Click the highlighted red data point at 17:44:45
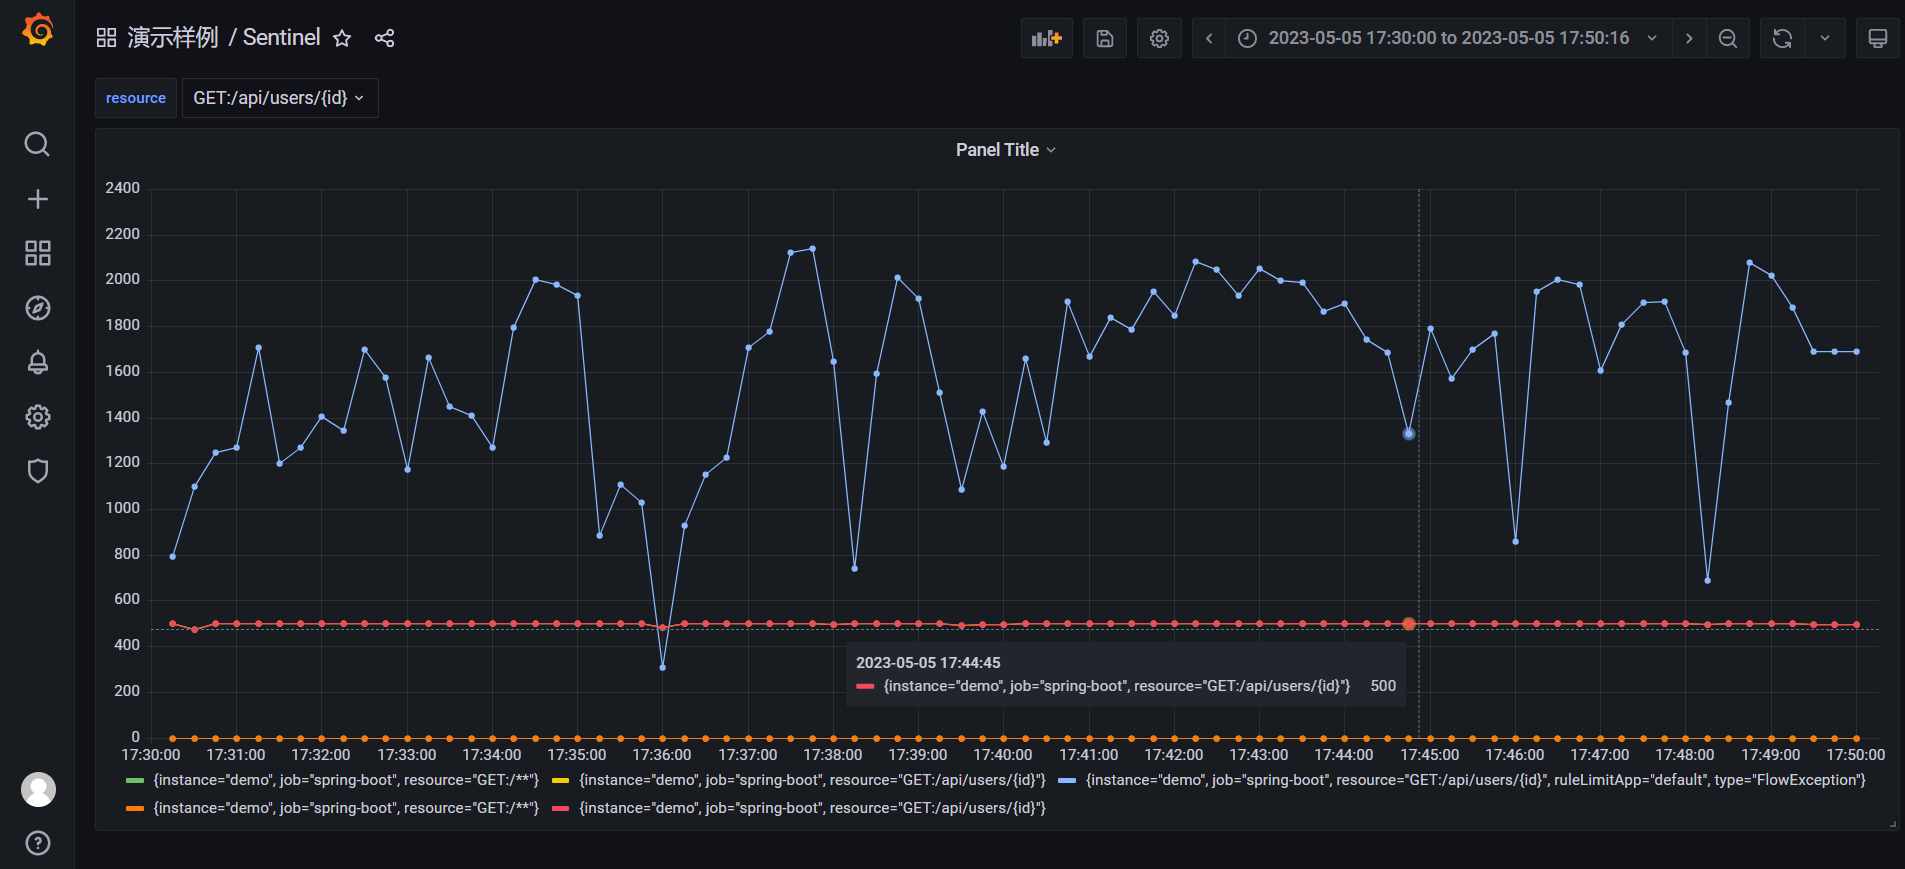1905x869 pixels. pos(1409,624)
